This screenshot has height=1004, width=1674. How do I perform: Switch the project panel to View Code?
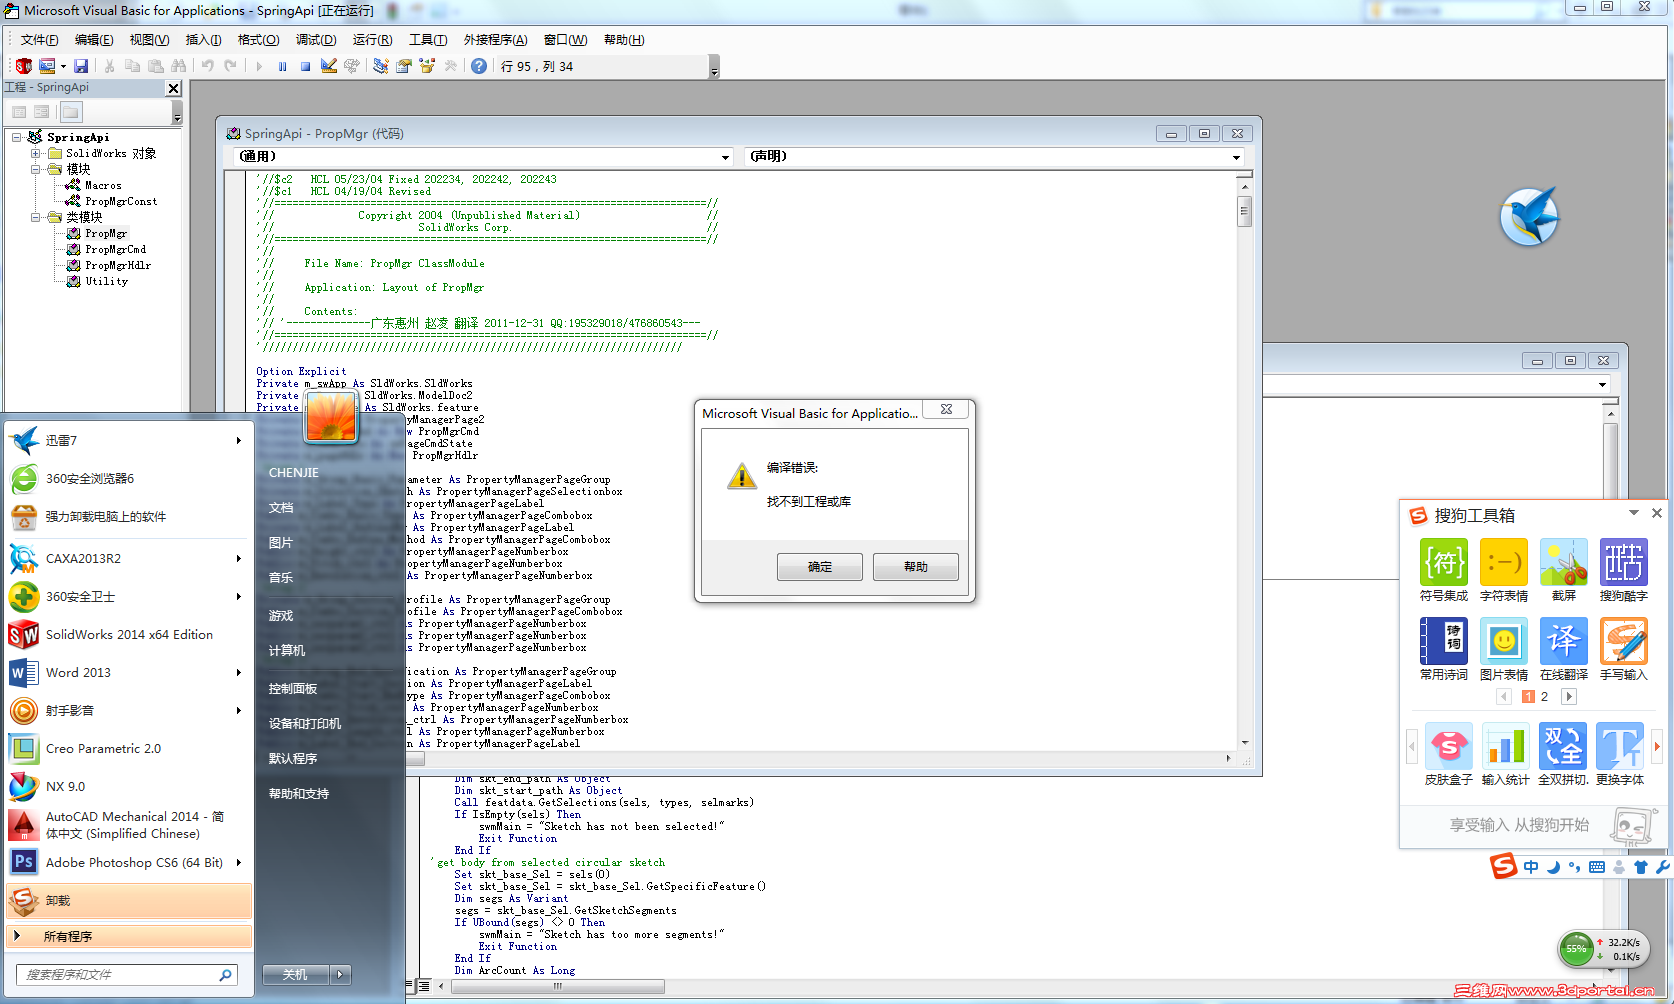pos(19,112)
